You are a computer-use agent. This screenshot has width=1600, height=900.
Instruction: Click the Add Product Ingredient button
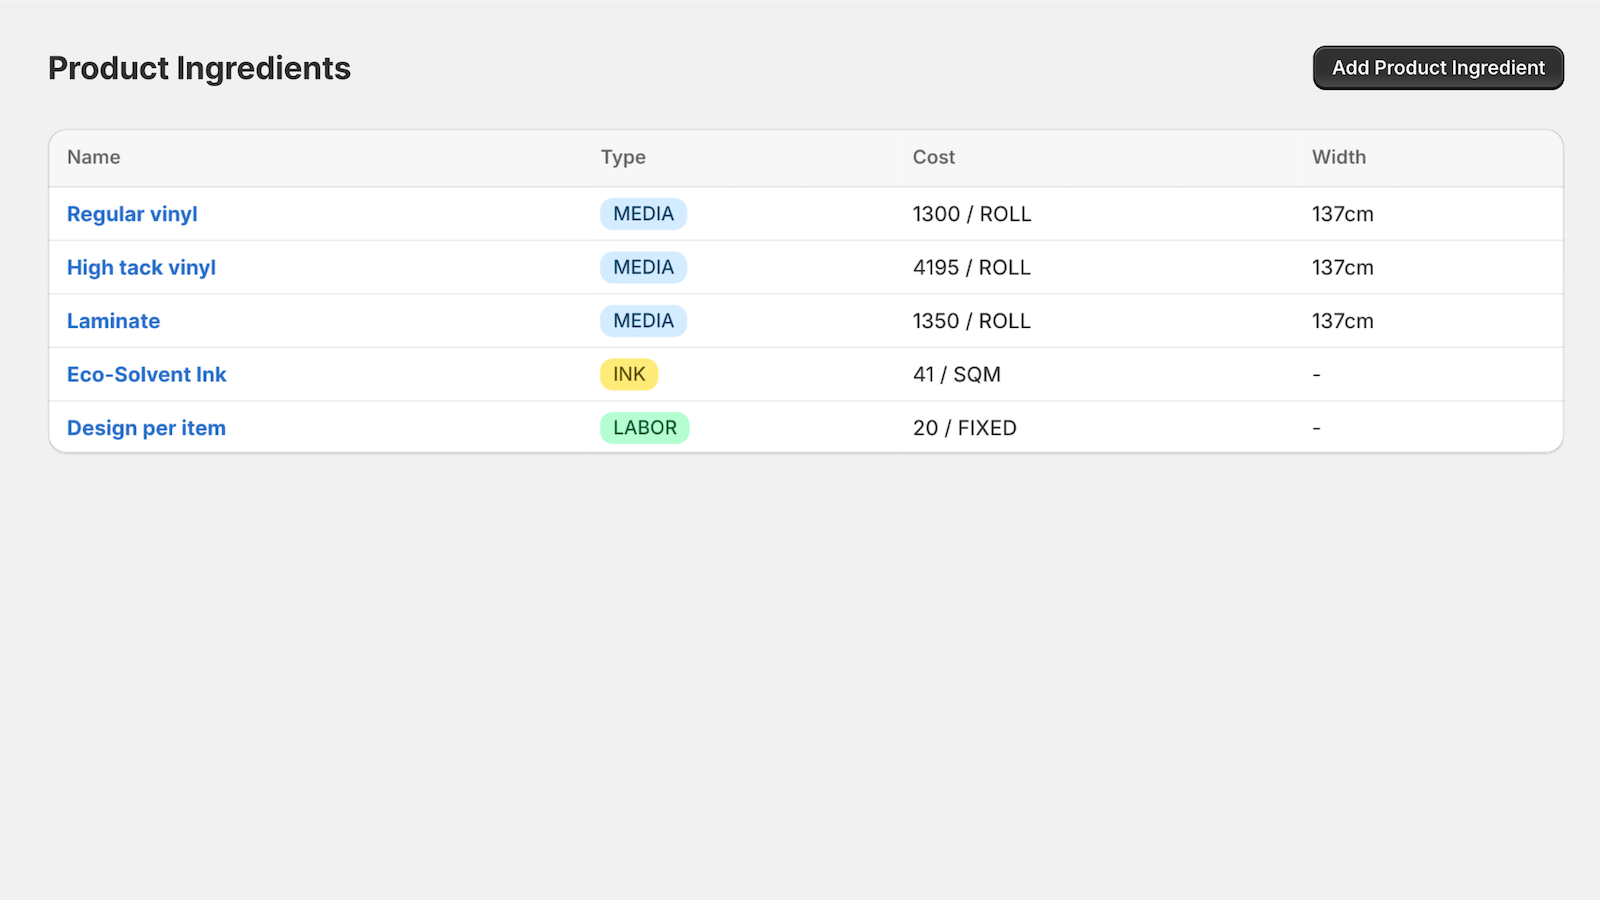[x=1438, y=68]
